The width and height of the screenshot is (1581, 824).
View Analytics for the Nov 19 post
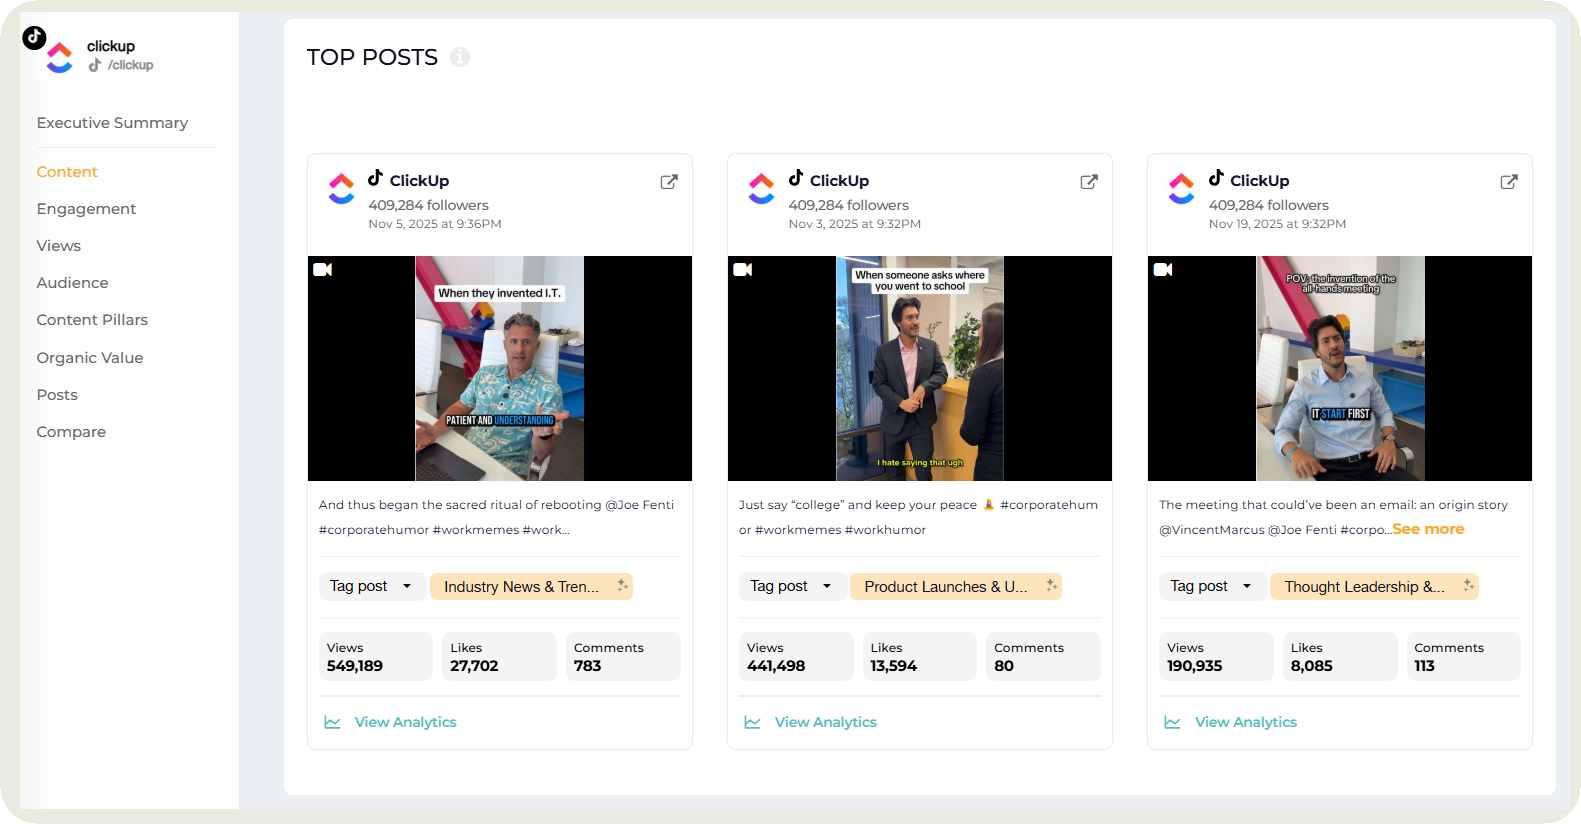[x=1245, y=722]
